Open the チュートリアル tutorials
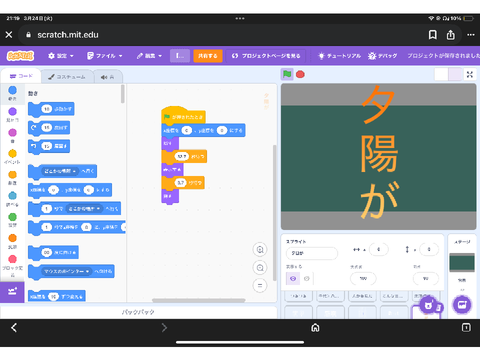This screenshot has width=480, height=360. pyautogui.click(x=339, y=56)
